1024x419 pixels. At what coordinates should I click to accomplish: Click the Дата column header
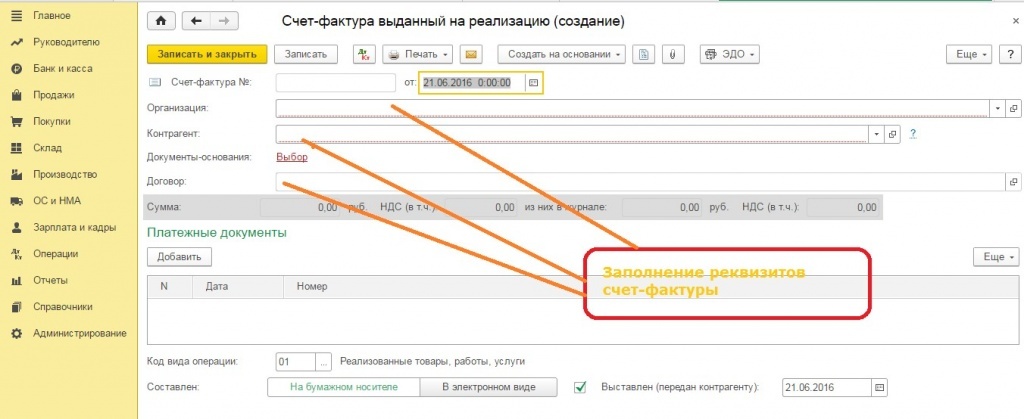pos(238,286)
